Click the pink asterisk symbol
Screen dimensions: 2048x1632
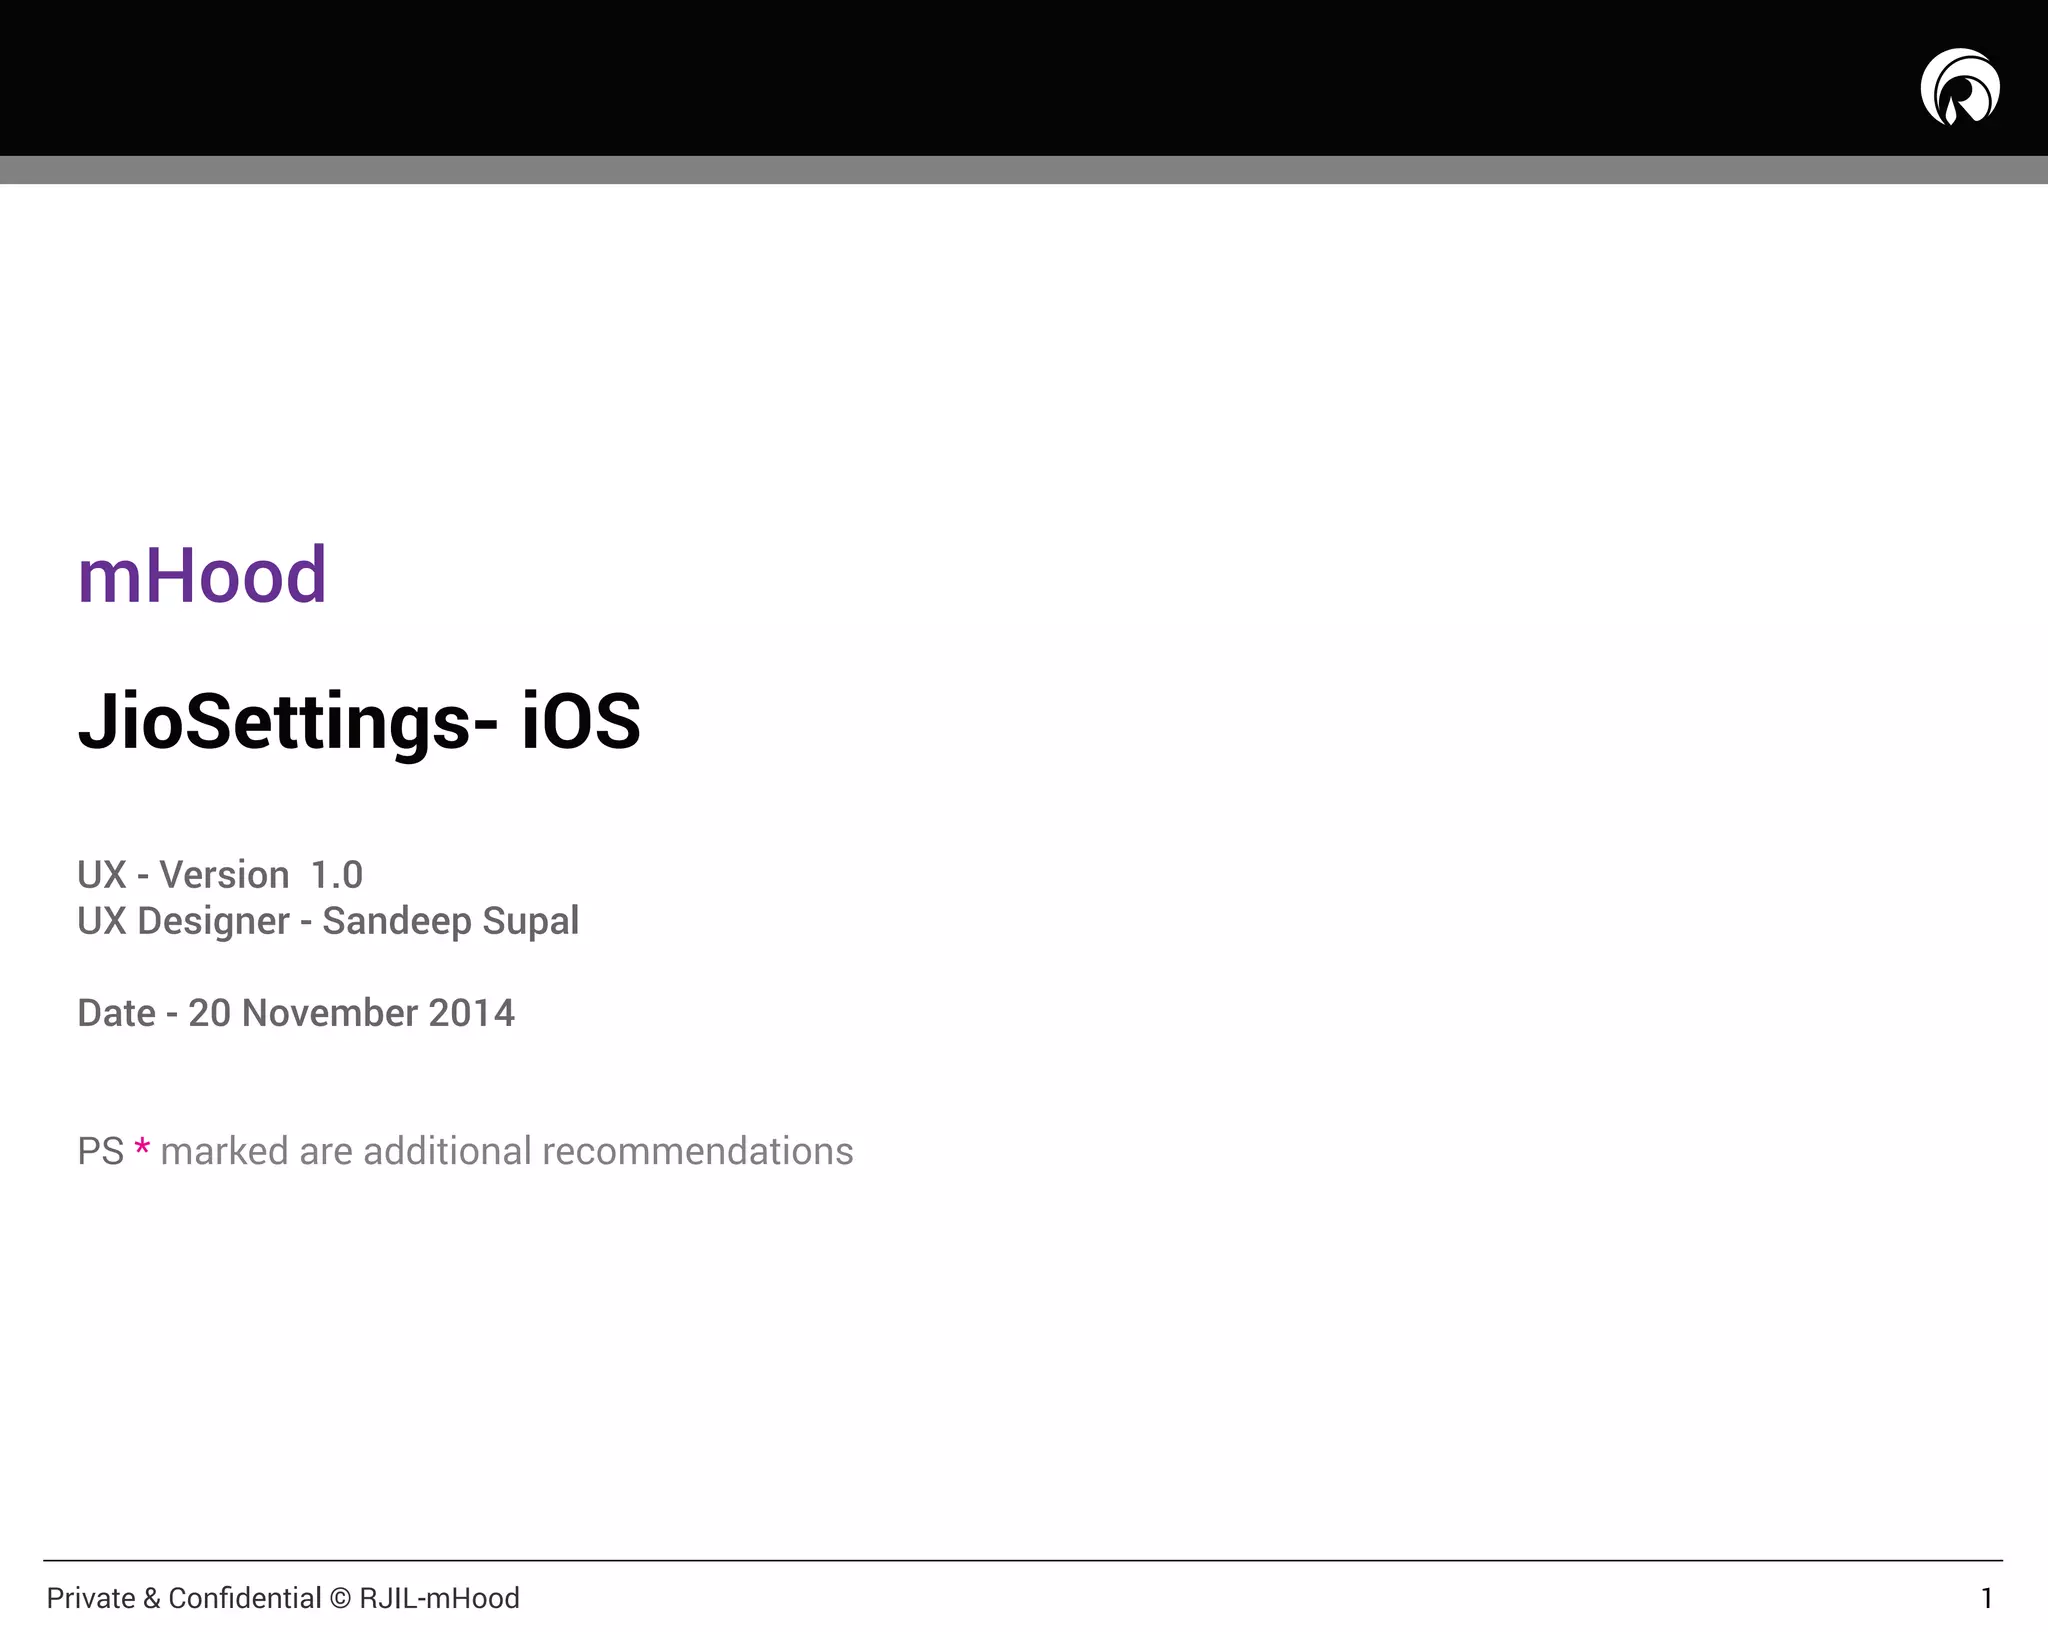pyautogui.click(x=142, y=1148)
